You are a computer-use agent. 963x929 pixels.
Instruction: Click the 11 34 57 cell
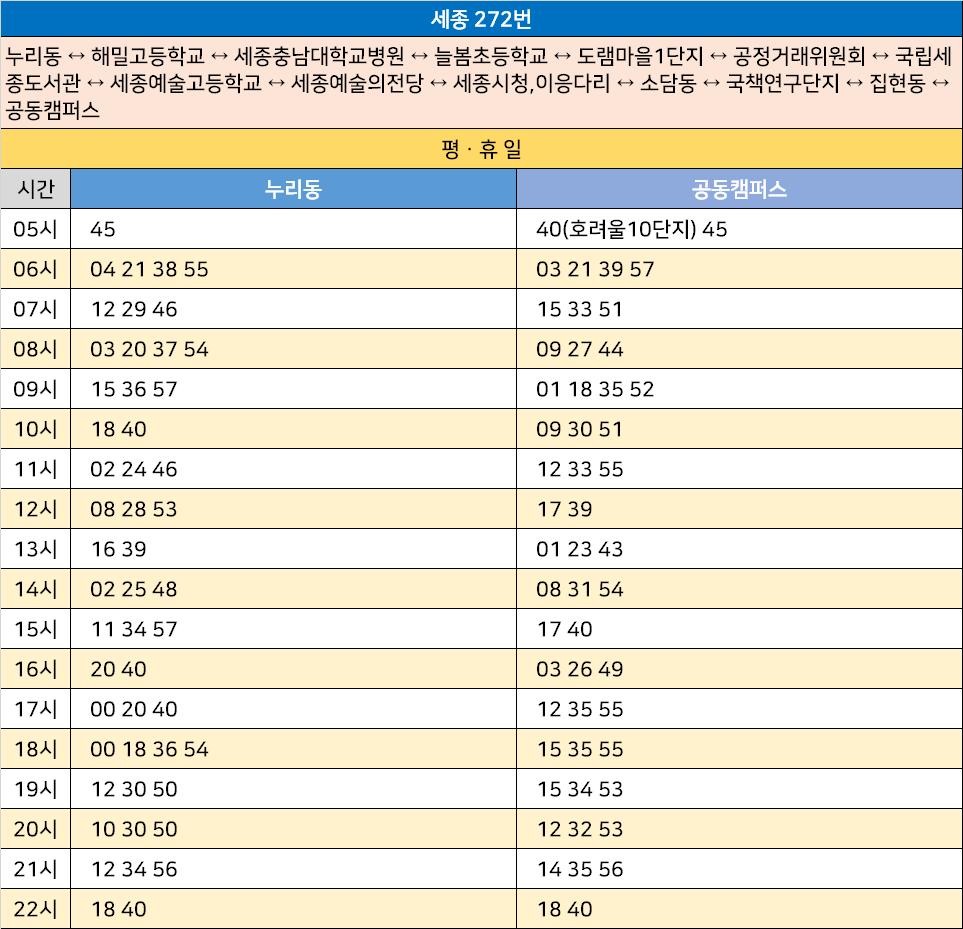point(294,629)
